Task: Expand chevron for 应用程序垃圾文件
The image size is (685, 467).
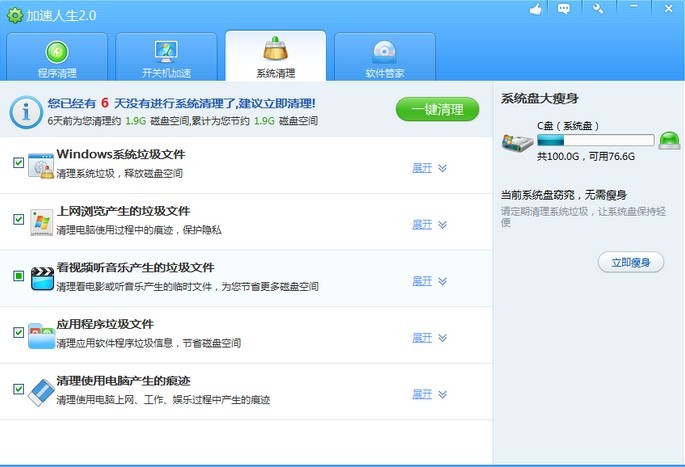Action: [x=443, y=338]
